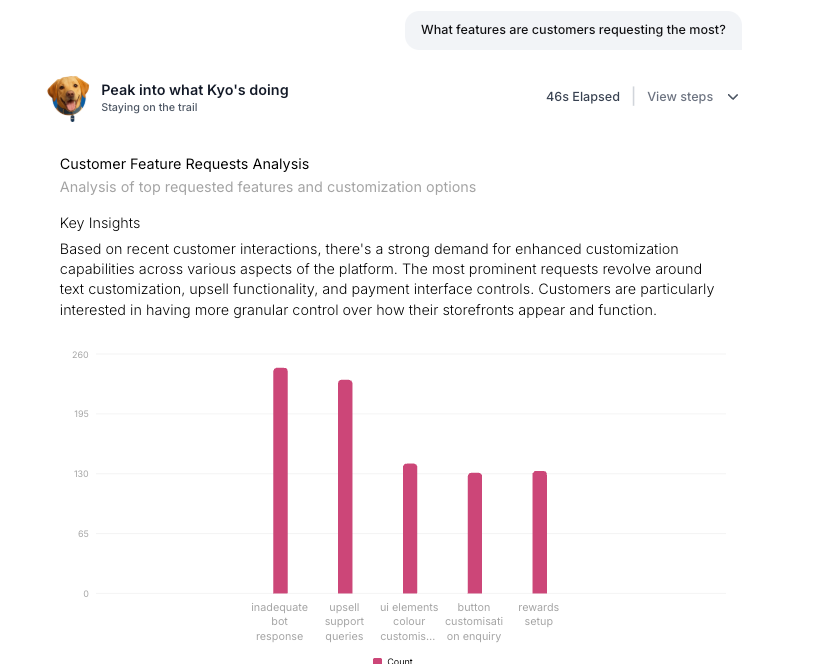The width and height of the screenshot is (824, 664).
Task: Click the ui elements colour customisation bar
Action: 409,528
